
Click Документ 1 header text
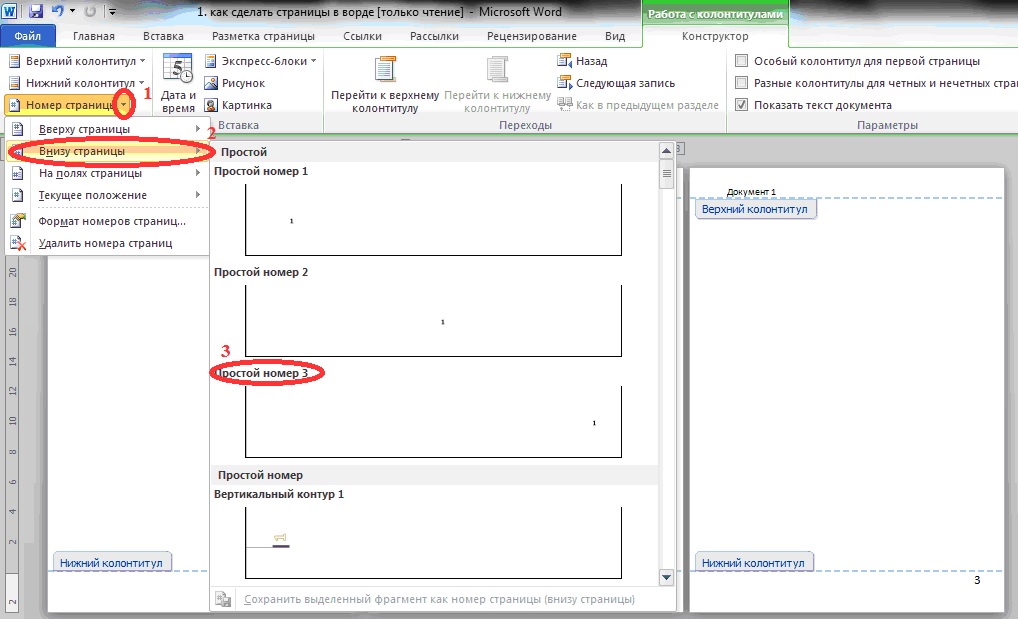click(751, 192)
